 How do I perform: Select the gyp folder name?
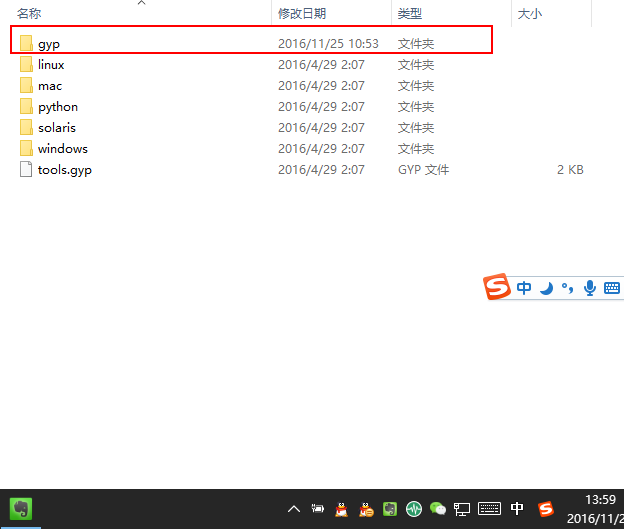tap(49, 44)
